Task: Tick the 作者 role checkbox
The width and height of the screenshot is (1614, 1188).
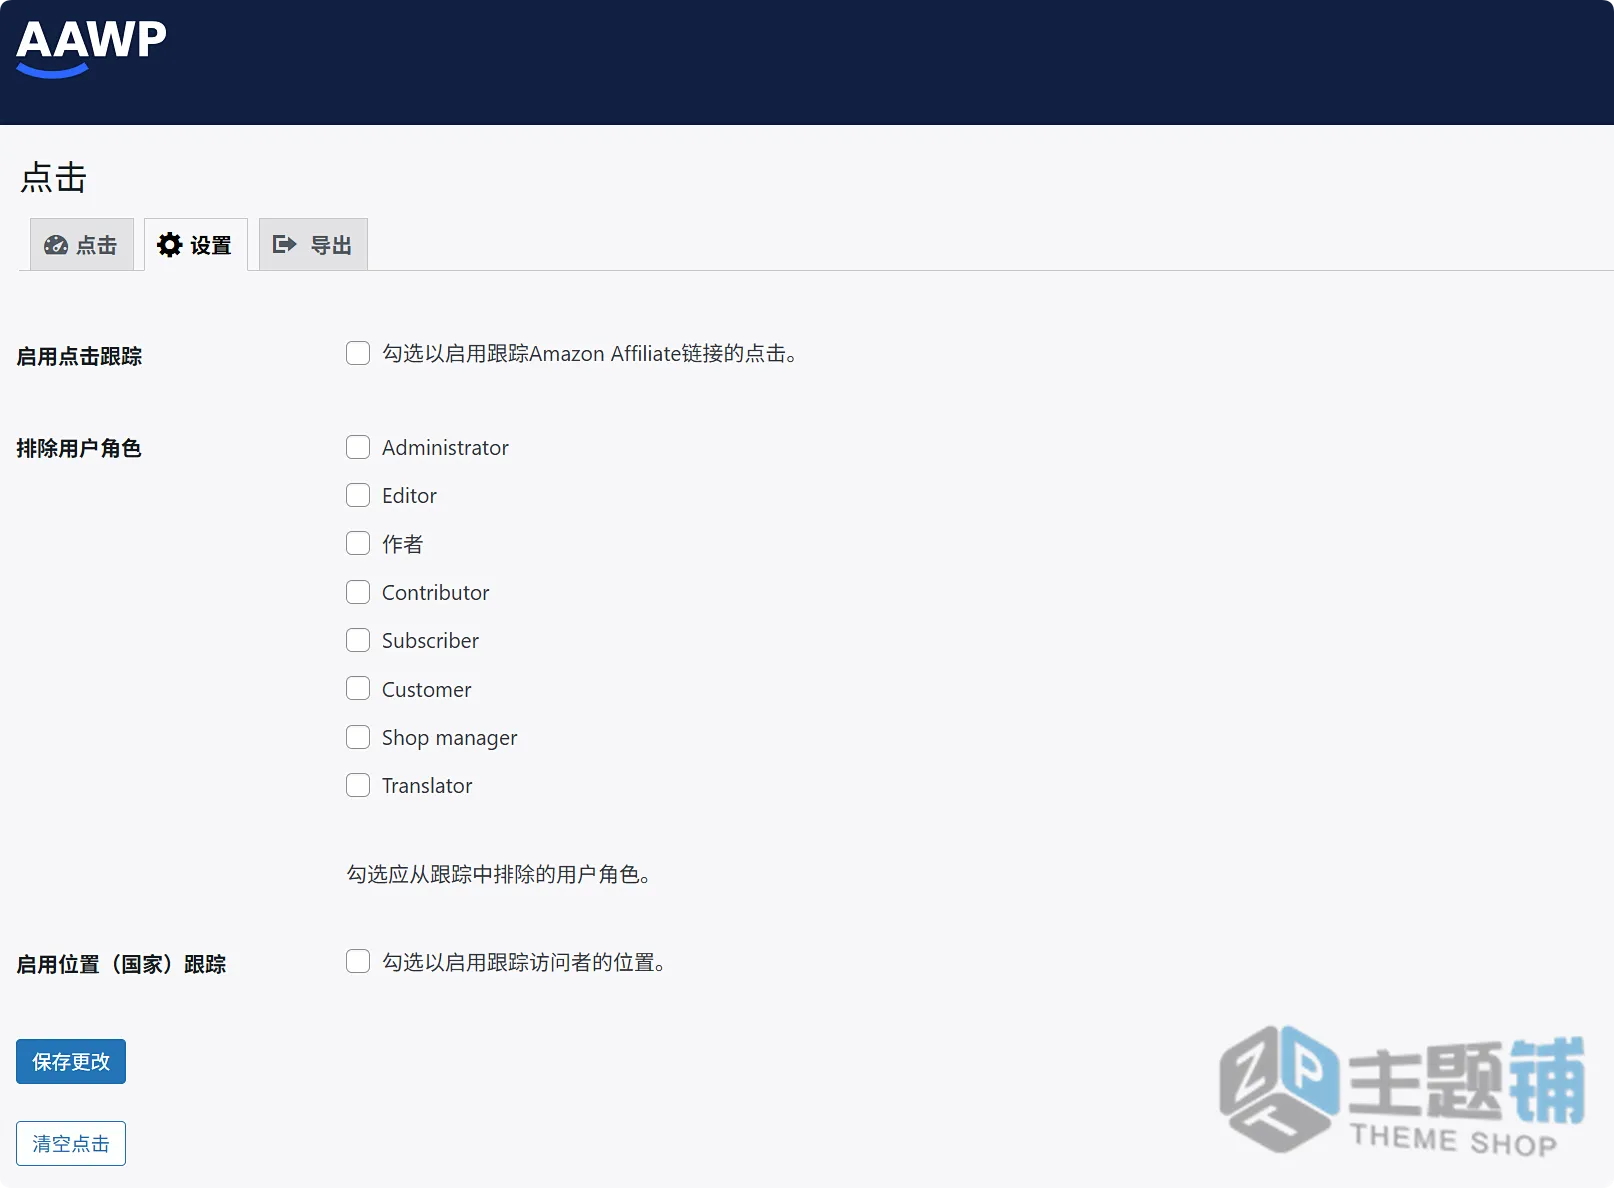Action: click(x=358, y=543)
